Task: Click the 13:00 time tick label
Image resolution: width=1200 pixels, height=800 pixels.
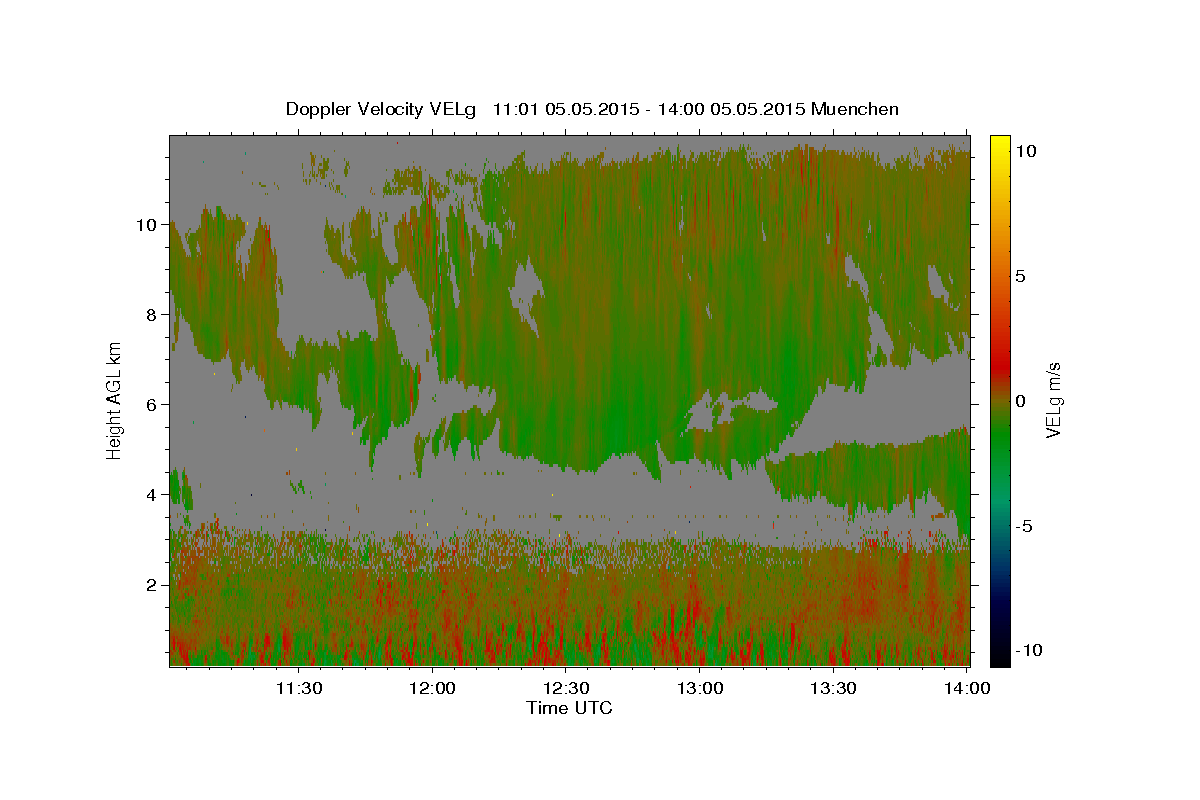Action: tap(700, 688)
